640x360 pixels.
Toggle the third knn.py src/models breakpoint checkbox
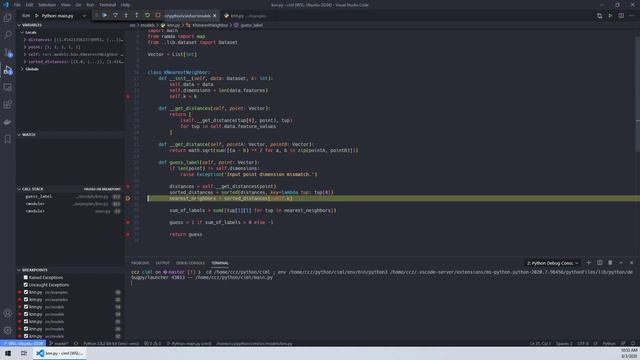pyautogui.click(x=26, y=322)
